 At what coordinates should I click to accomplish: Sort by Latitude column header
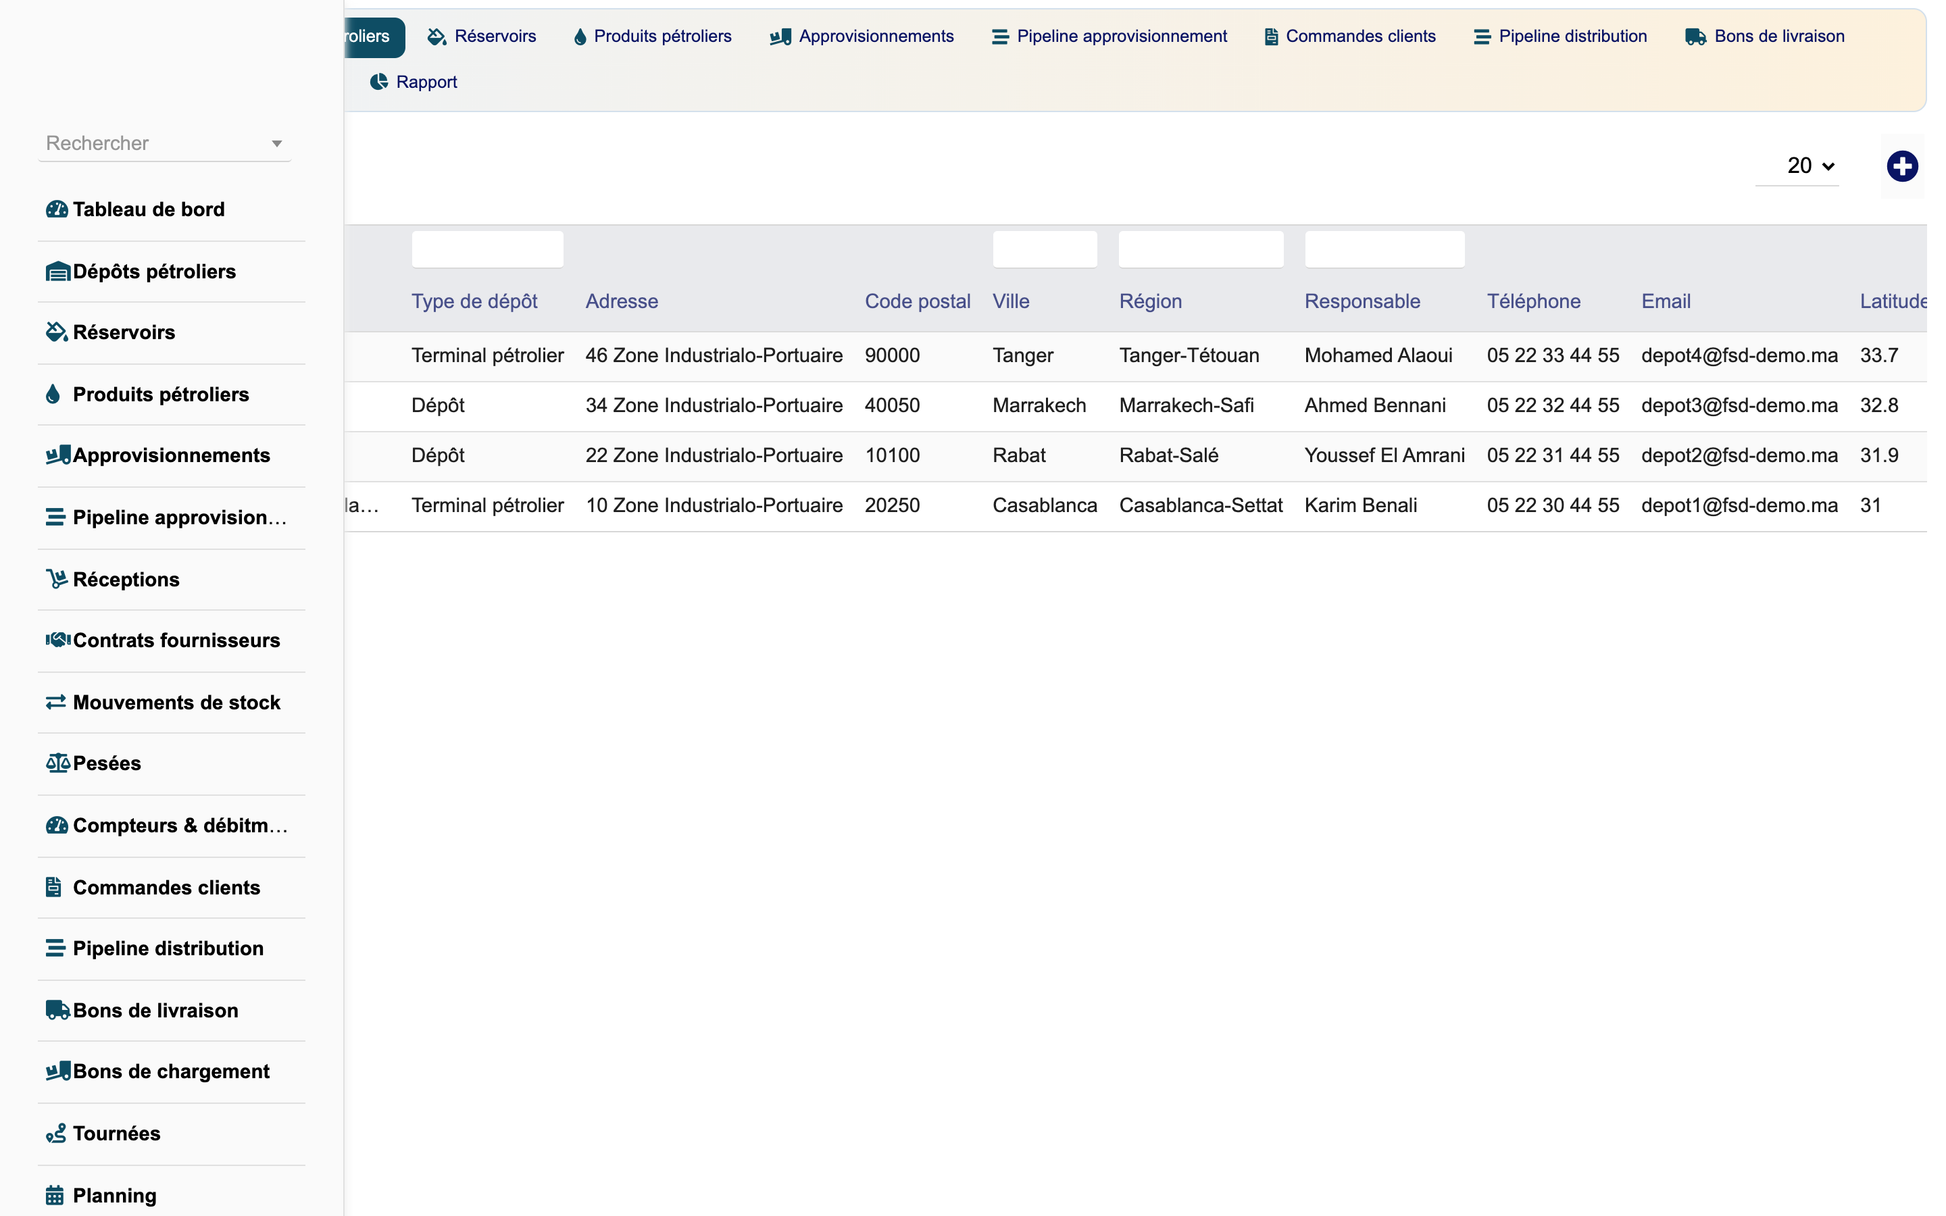(1893, 302)
